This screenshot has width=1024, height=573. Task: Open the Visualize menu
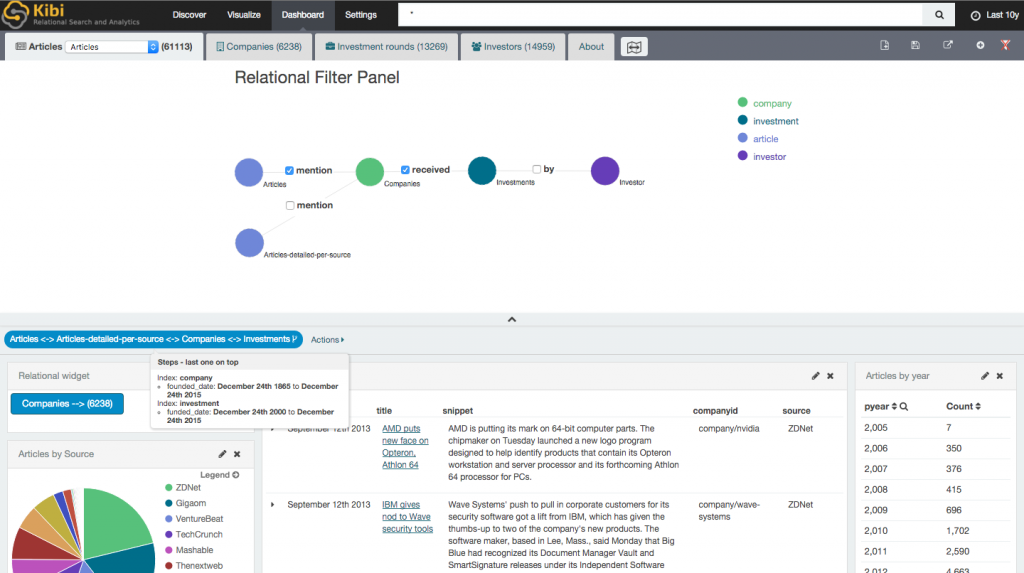pos(244,14)
